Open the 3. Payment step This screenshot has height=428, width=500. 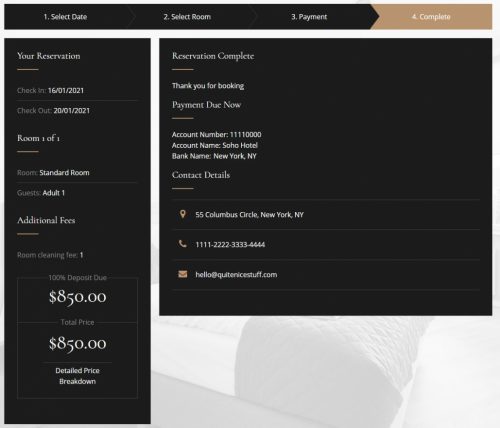click(309, 17)
